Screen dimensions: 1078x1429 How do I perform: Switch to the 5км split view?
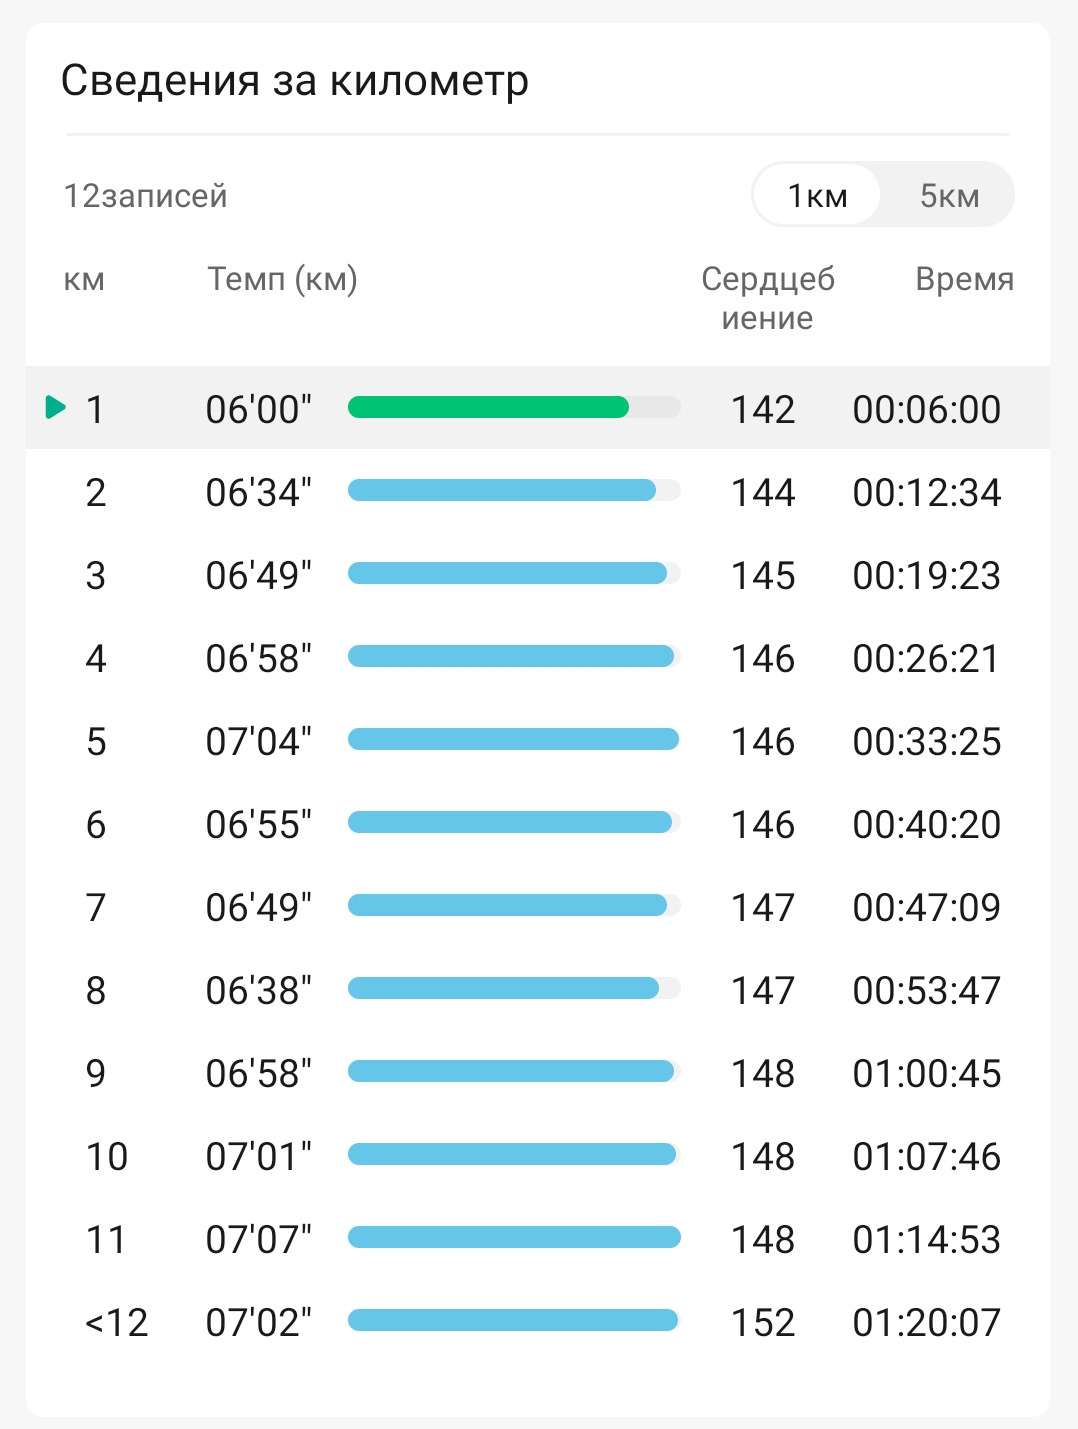click(949, 196)
